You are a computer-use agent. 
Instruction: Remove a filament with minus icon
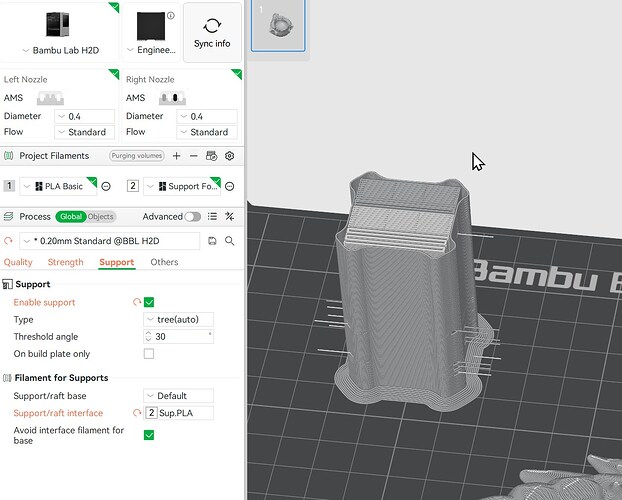click(194, 156)
